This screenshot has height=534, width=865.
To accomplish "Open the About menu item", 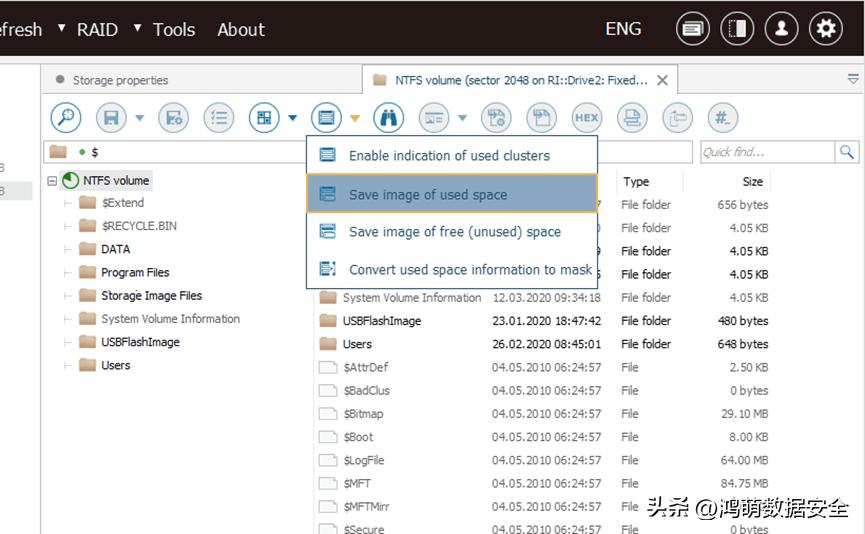I will click(x=241, y=29).
